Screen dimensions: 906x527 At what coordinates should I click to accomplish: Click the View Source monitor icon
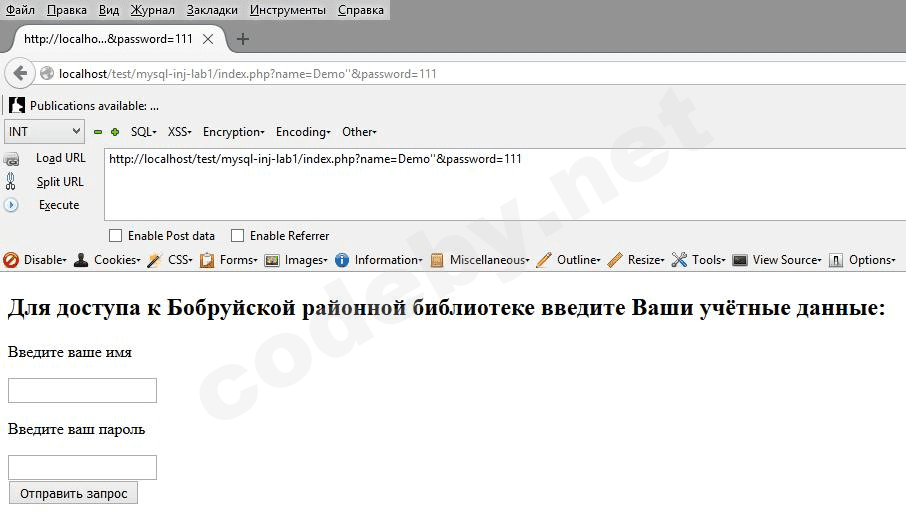(740, 260)
